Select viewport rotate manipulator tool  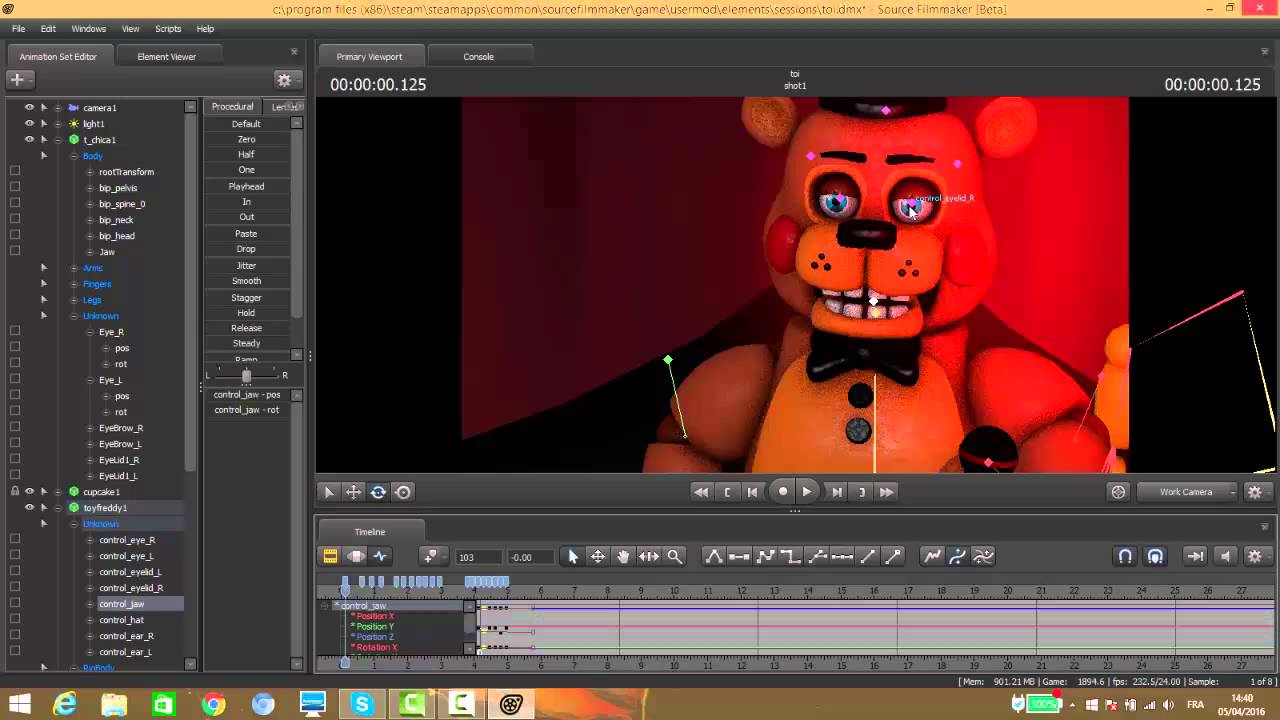click(x=378, y=492)
